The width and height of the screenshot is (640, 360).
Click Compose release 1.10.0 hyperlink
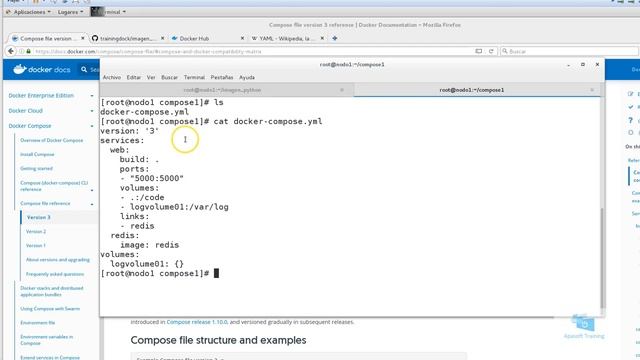coord(197,322)
